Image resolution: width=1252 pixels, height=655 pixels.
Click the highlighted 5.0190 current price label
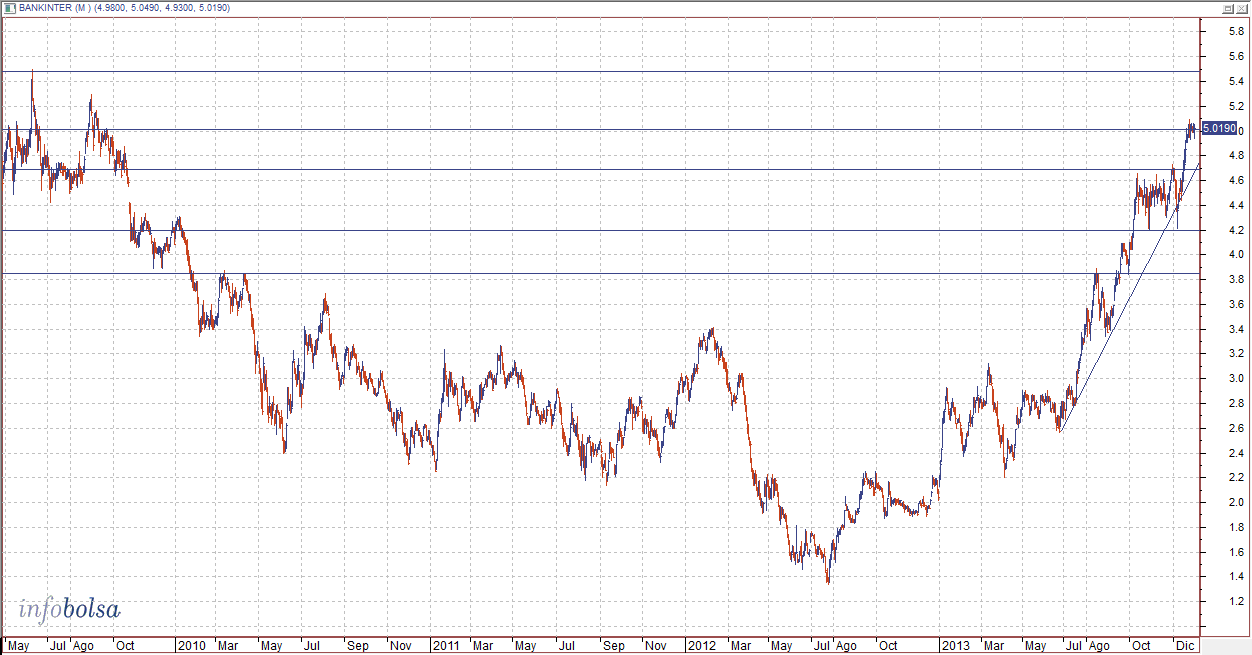[1219, 128]
